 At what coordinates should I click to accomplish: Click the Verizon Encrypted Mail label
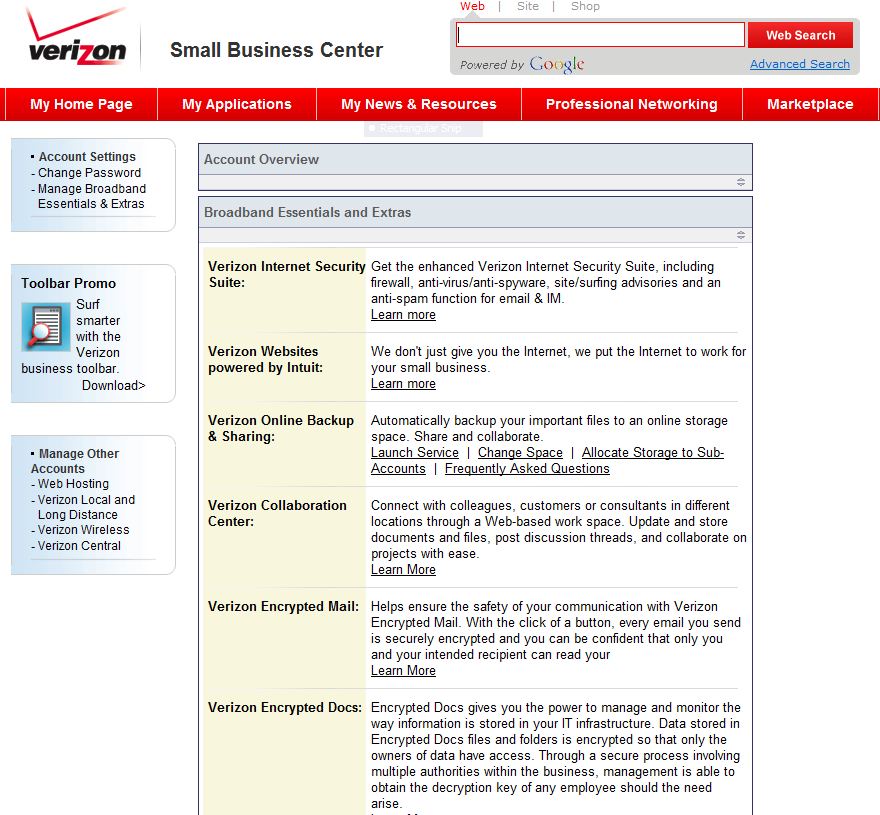(283, 607)
